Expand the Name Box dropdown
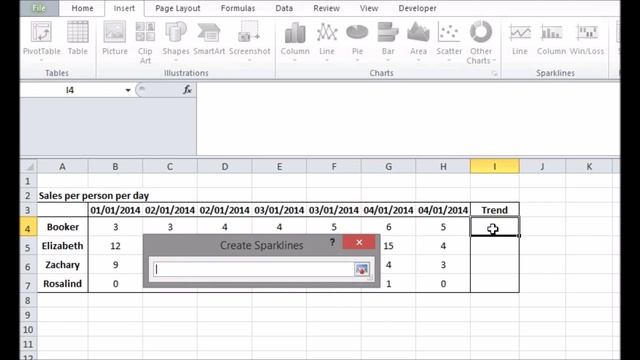The height and width of the screenshot is (360, 640). point(128,90)
